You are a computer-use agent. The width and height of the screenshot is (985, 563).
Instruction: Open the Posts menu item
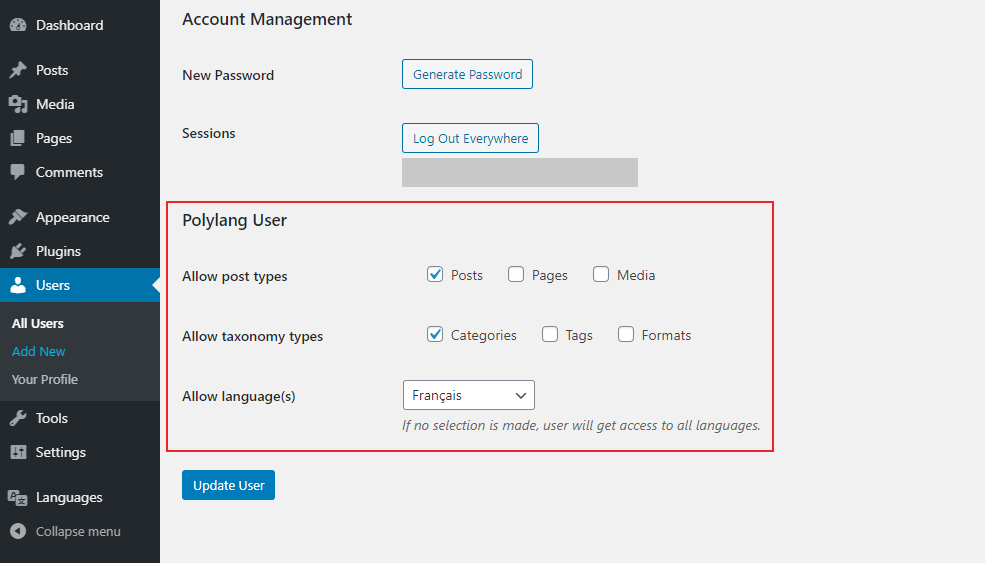pyautogui.click(x=80, y=70)
